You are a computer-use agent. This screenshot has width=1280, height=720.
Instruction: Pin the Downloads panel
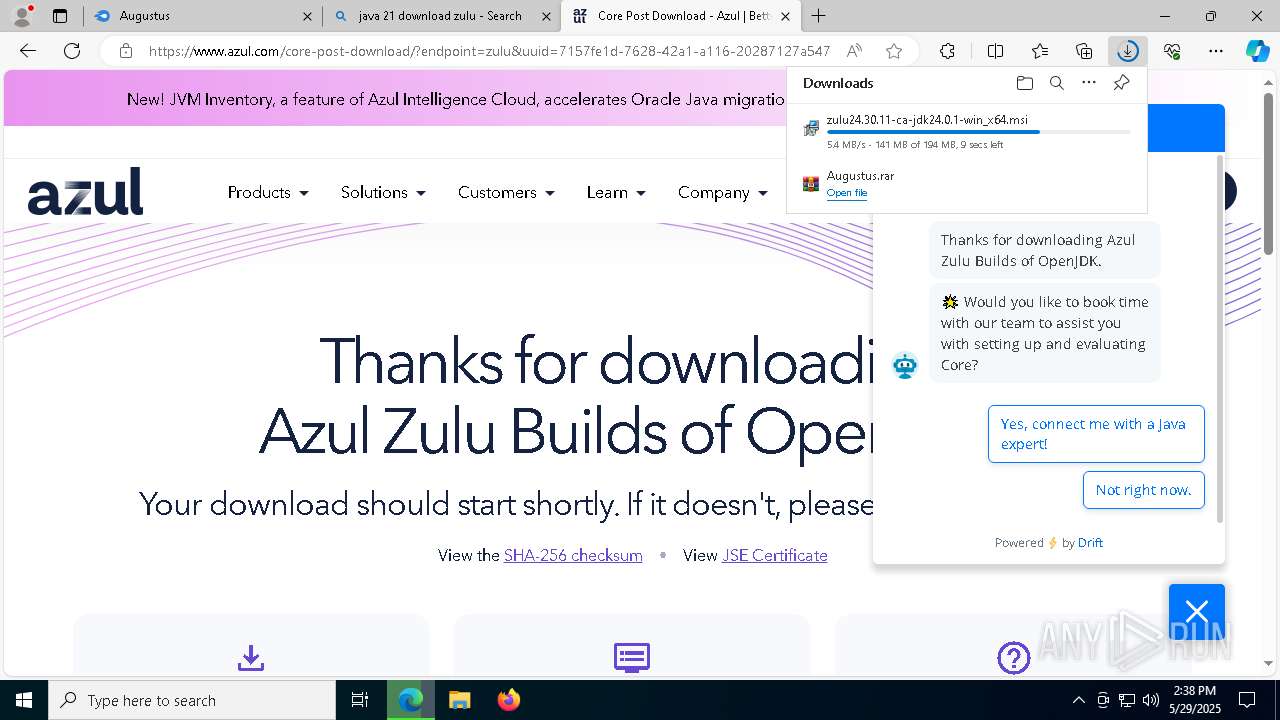tap(1121, 83)
